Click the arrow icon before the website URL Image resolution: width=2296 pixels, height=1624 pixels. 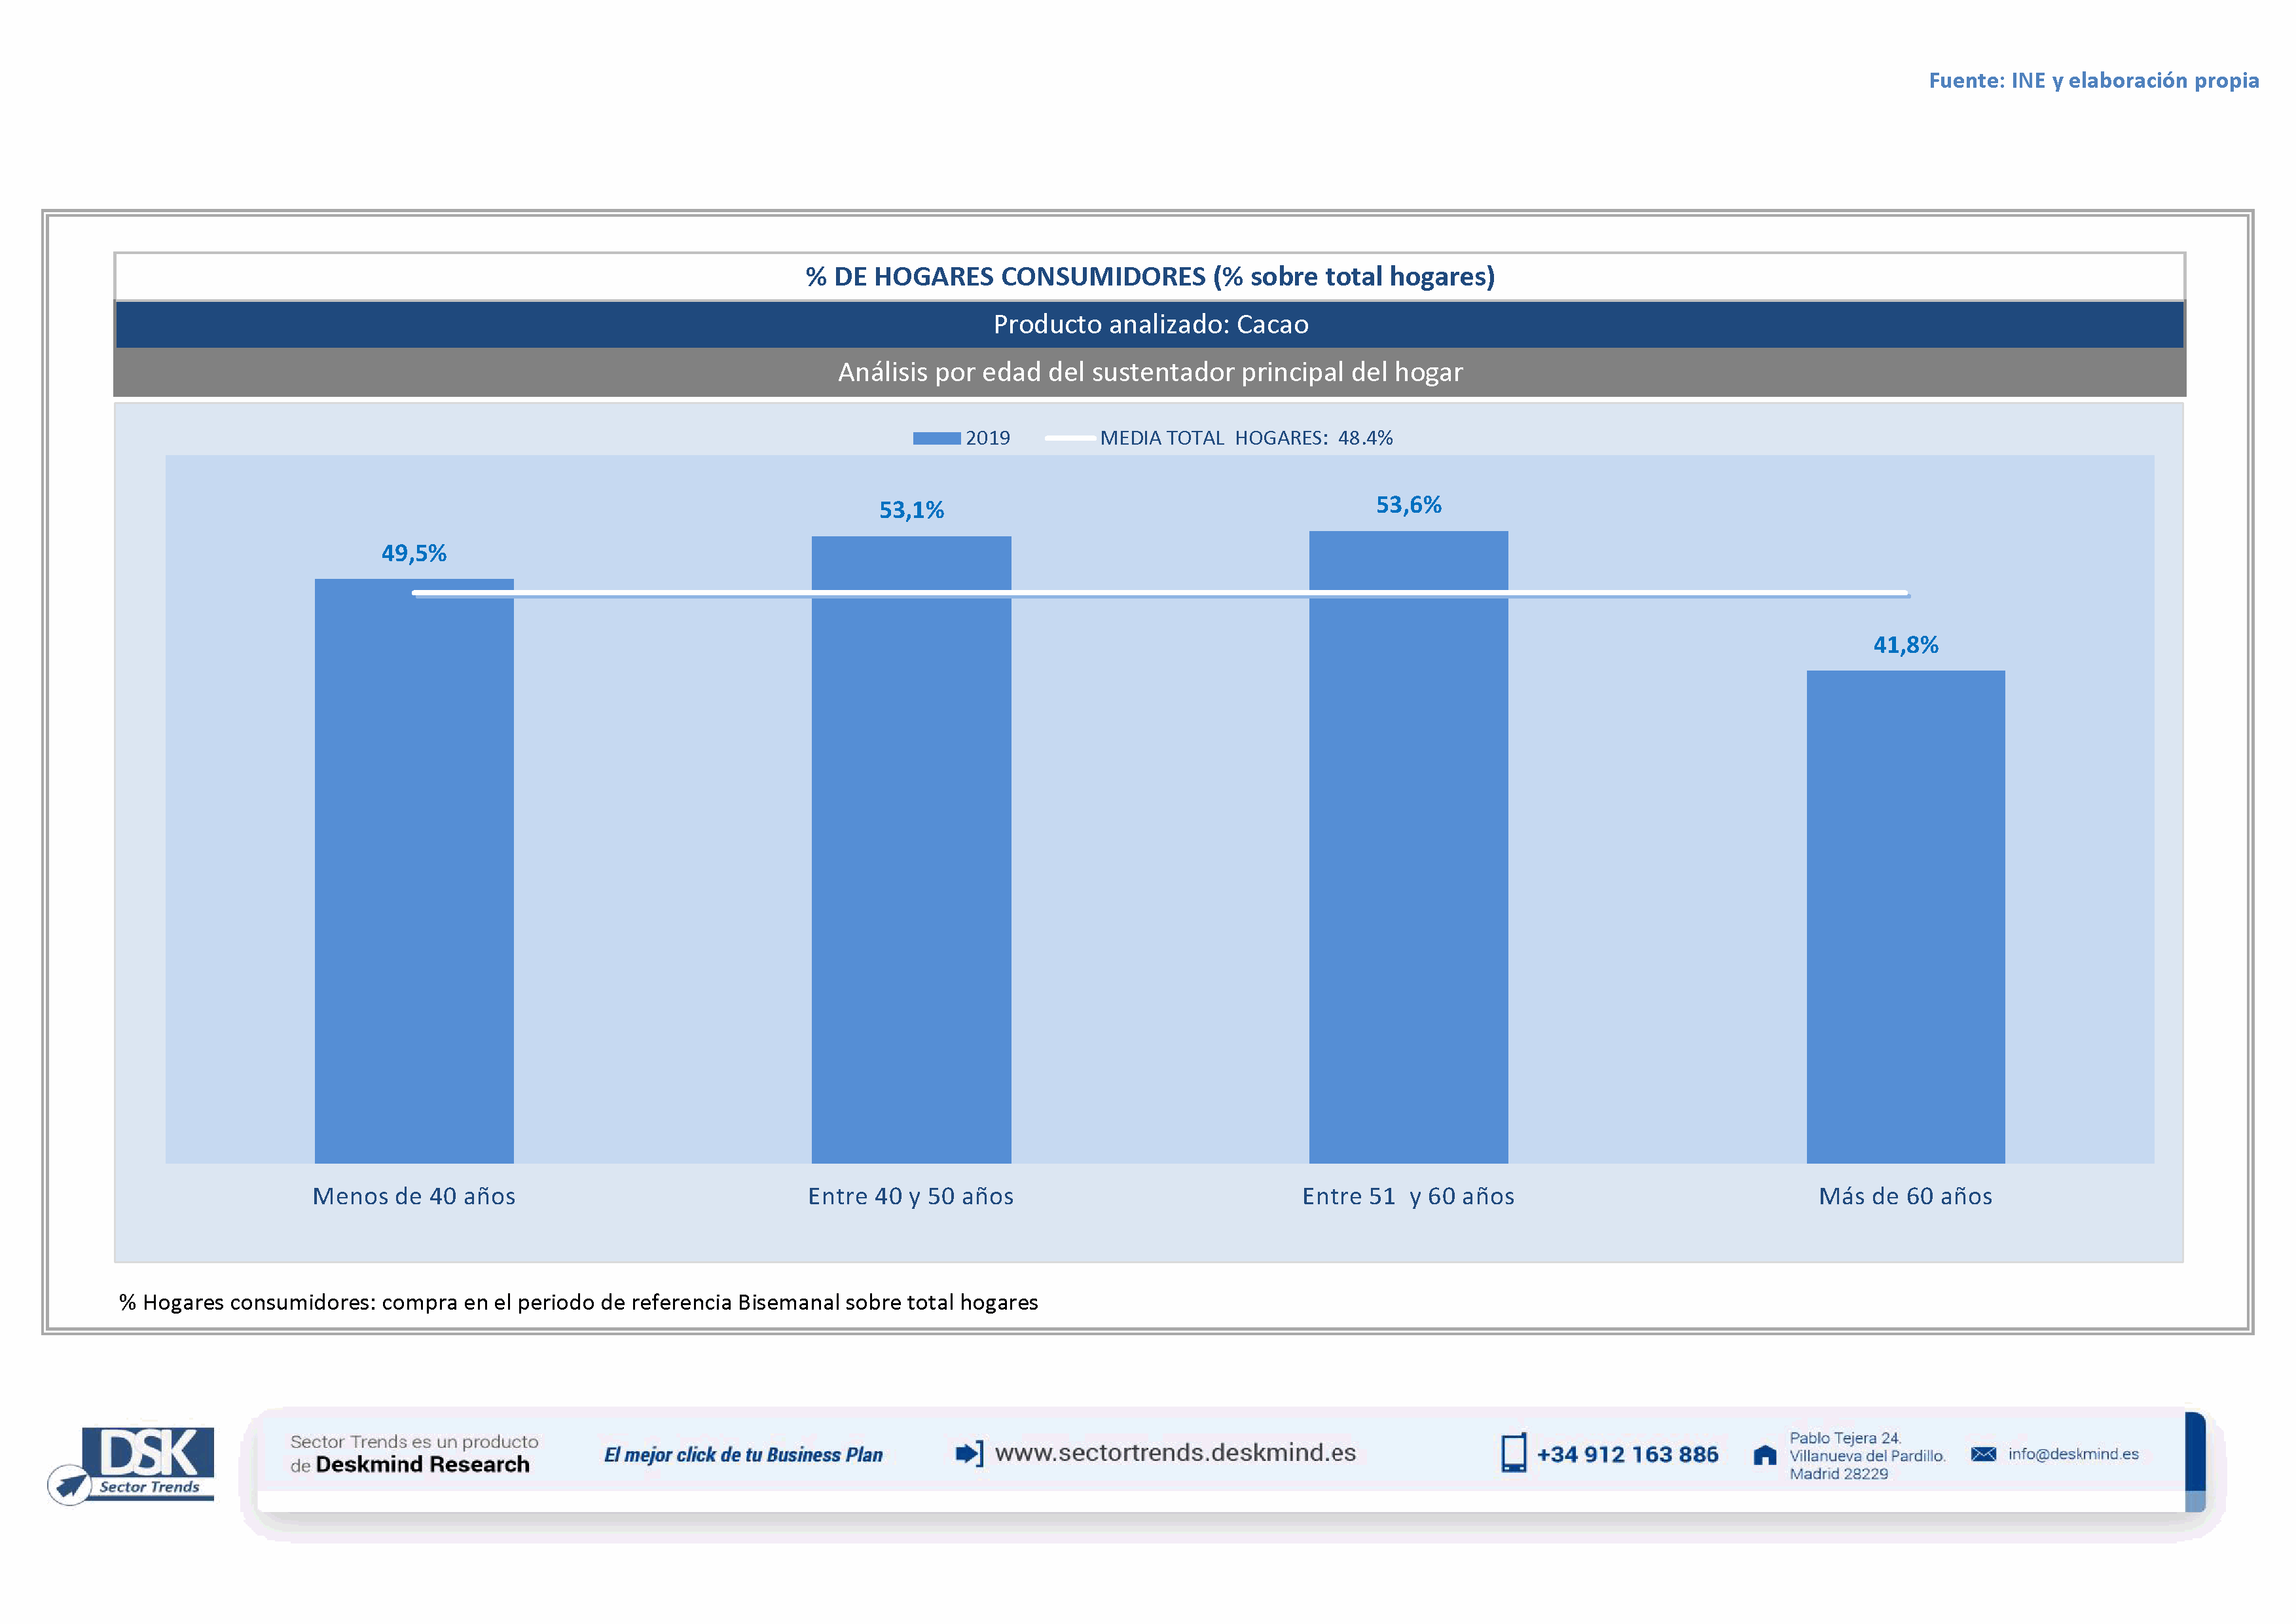[x=969, y=1453]
